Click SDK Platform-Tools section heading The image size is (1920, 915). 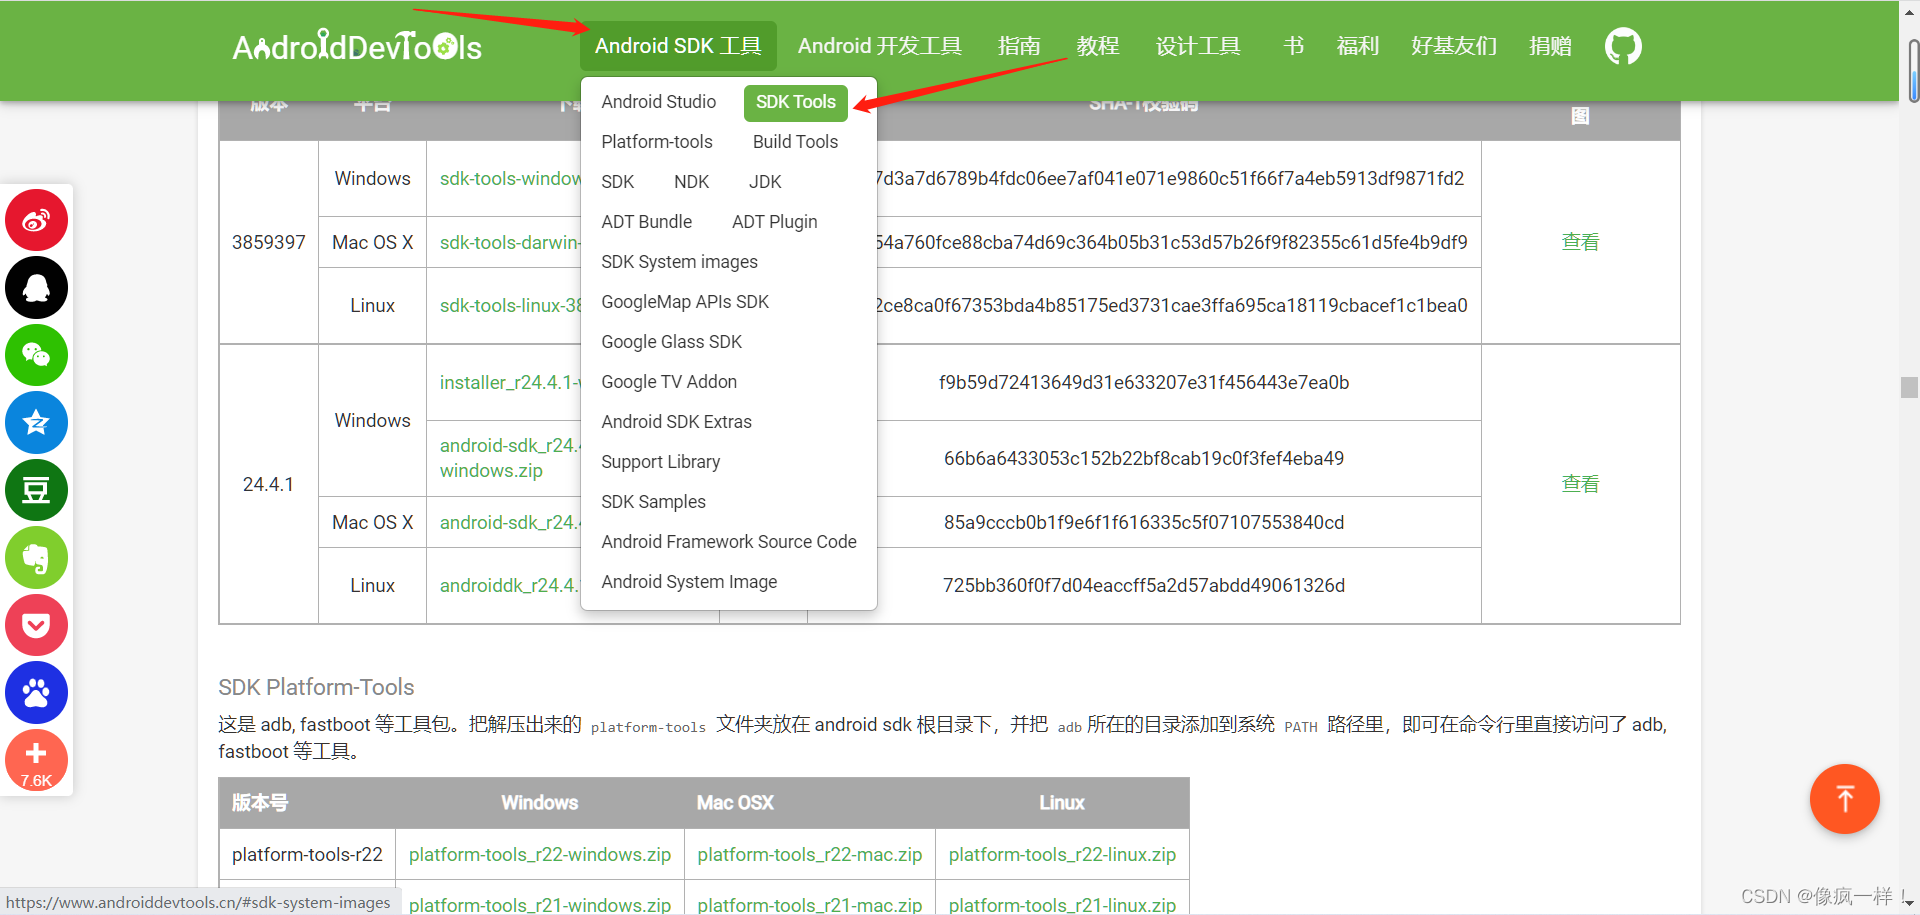pyautogui.click(x=316, y=688)
